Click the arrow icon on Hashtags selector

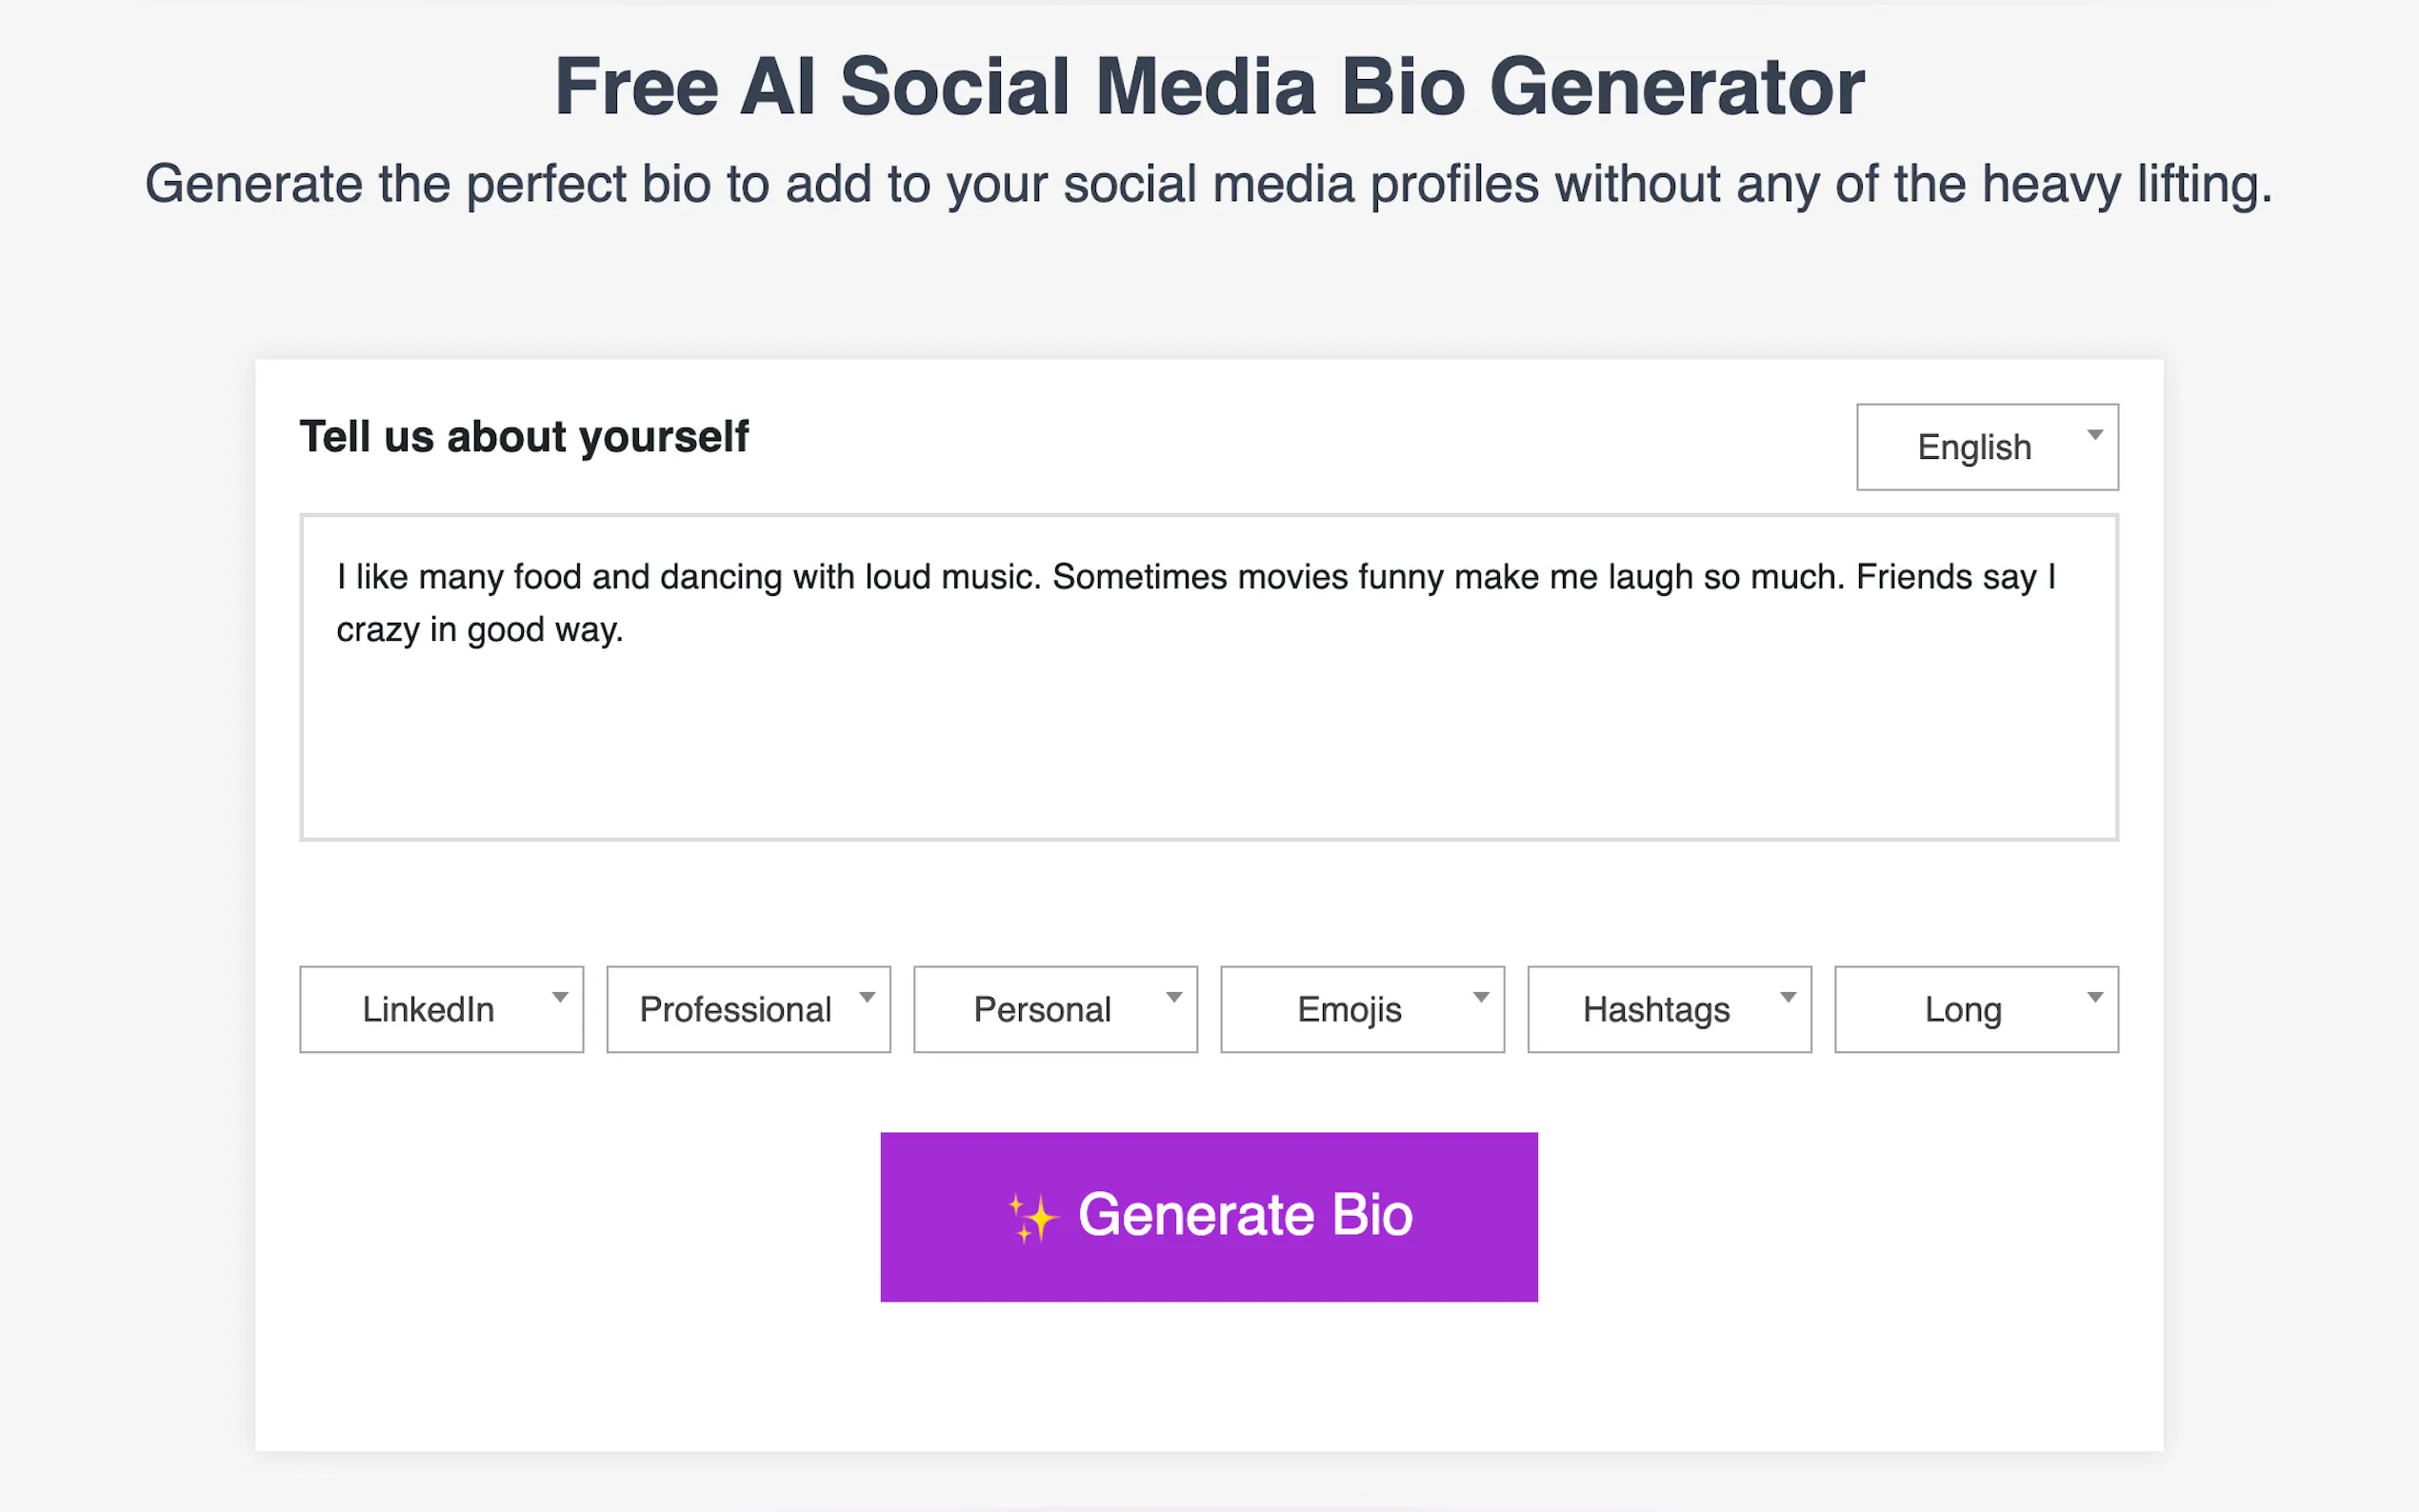[x=1789, y=996]
